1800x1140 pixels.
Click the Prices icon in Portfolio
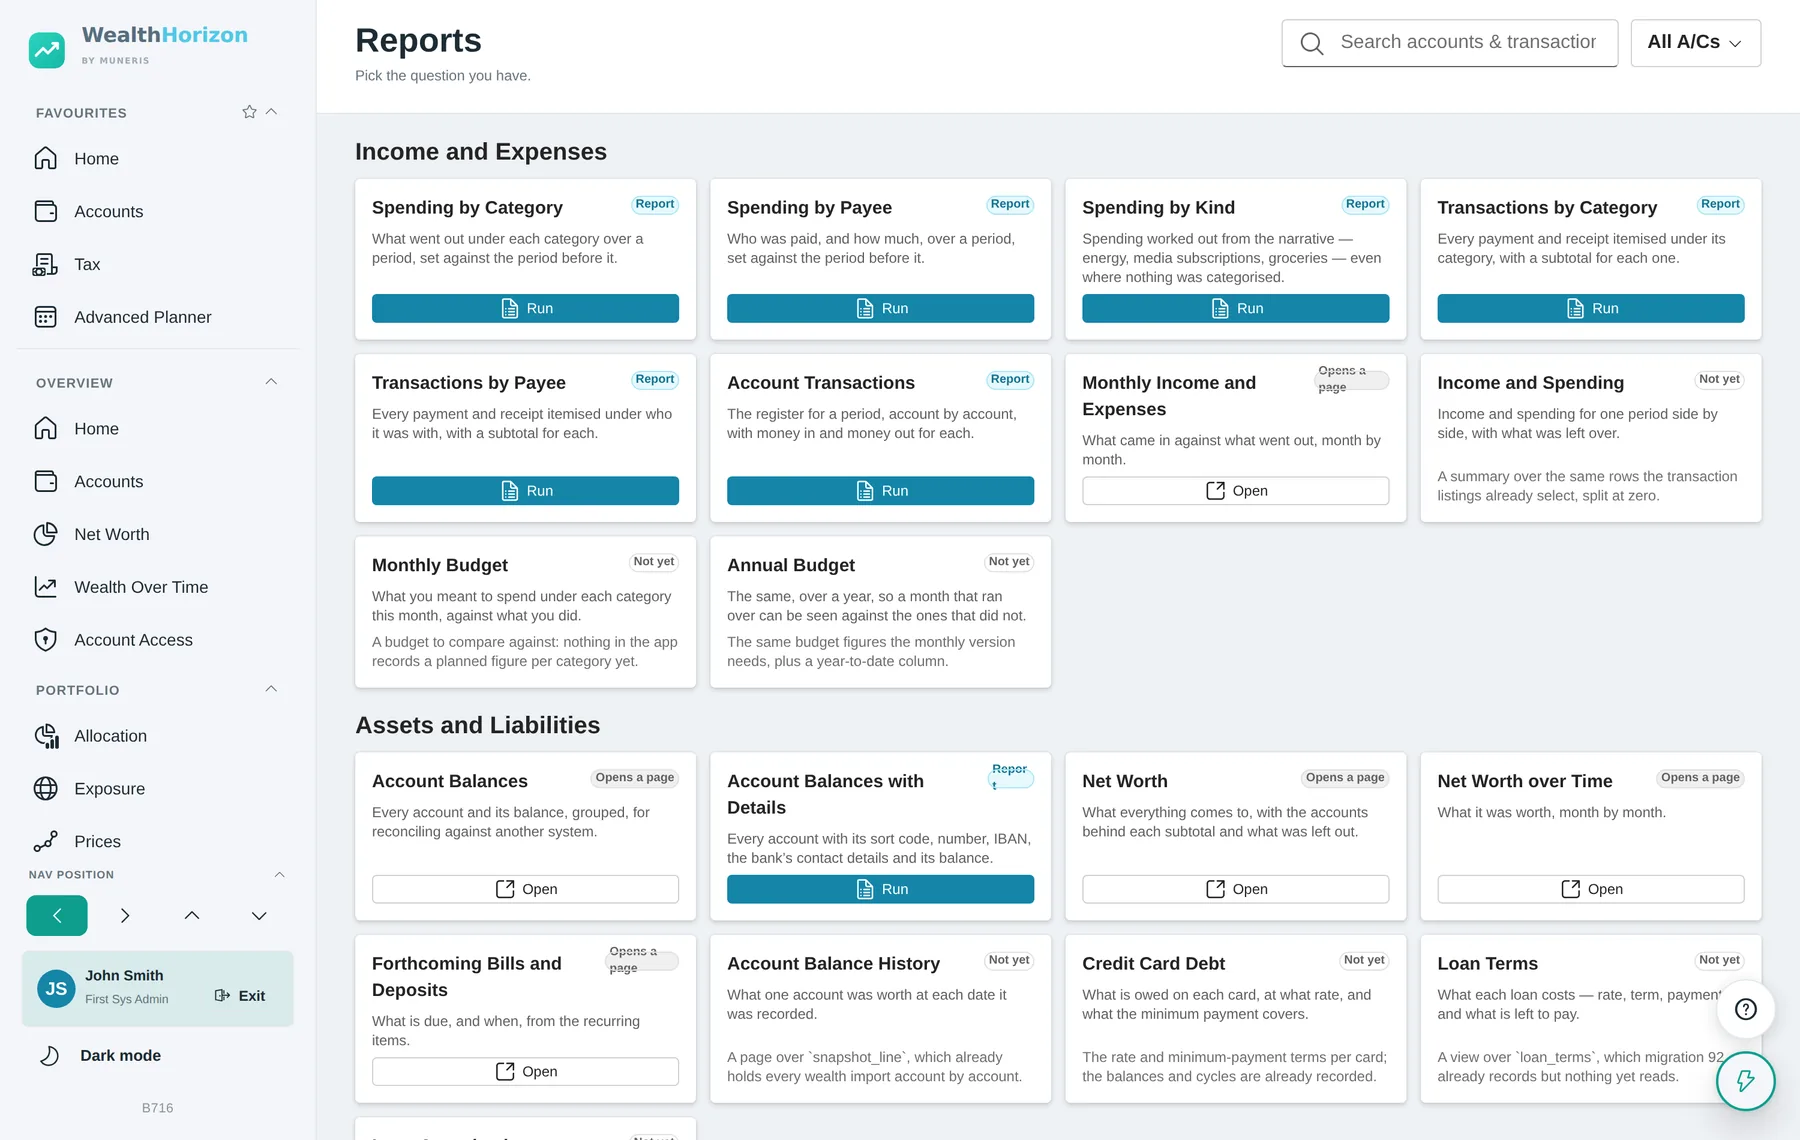tap(46, 842)
